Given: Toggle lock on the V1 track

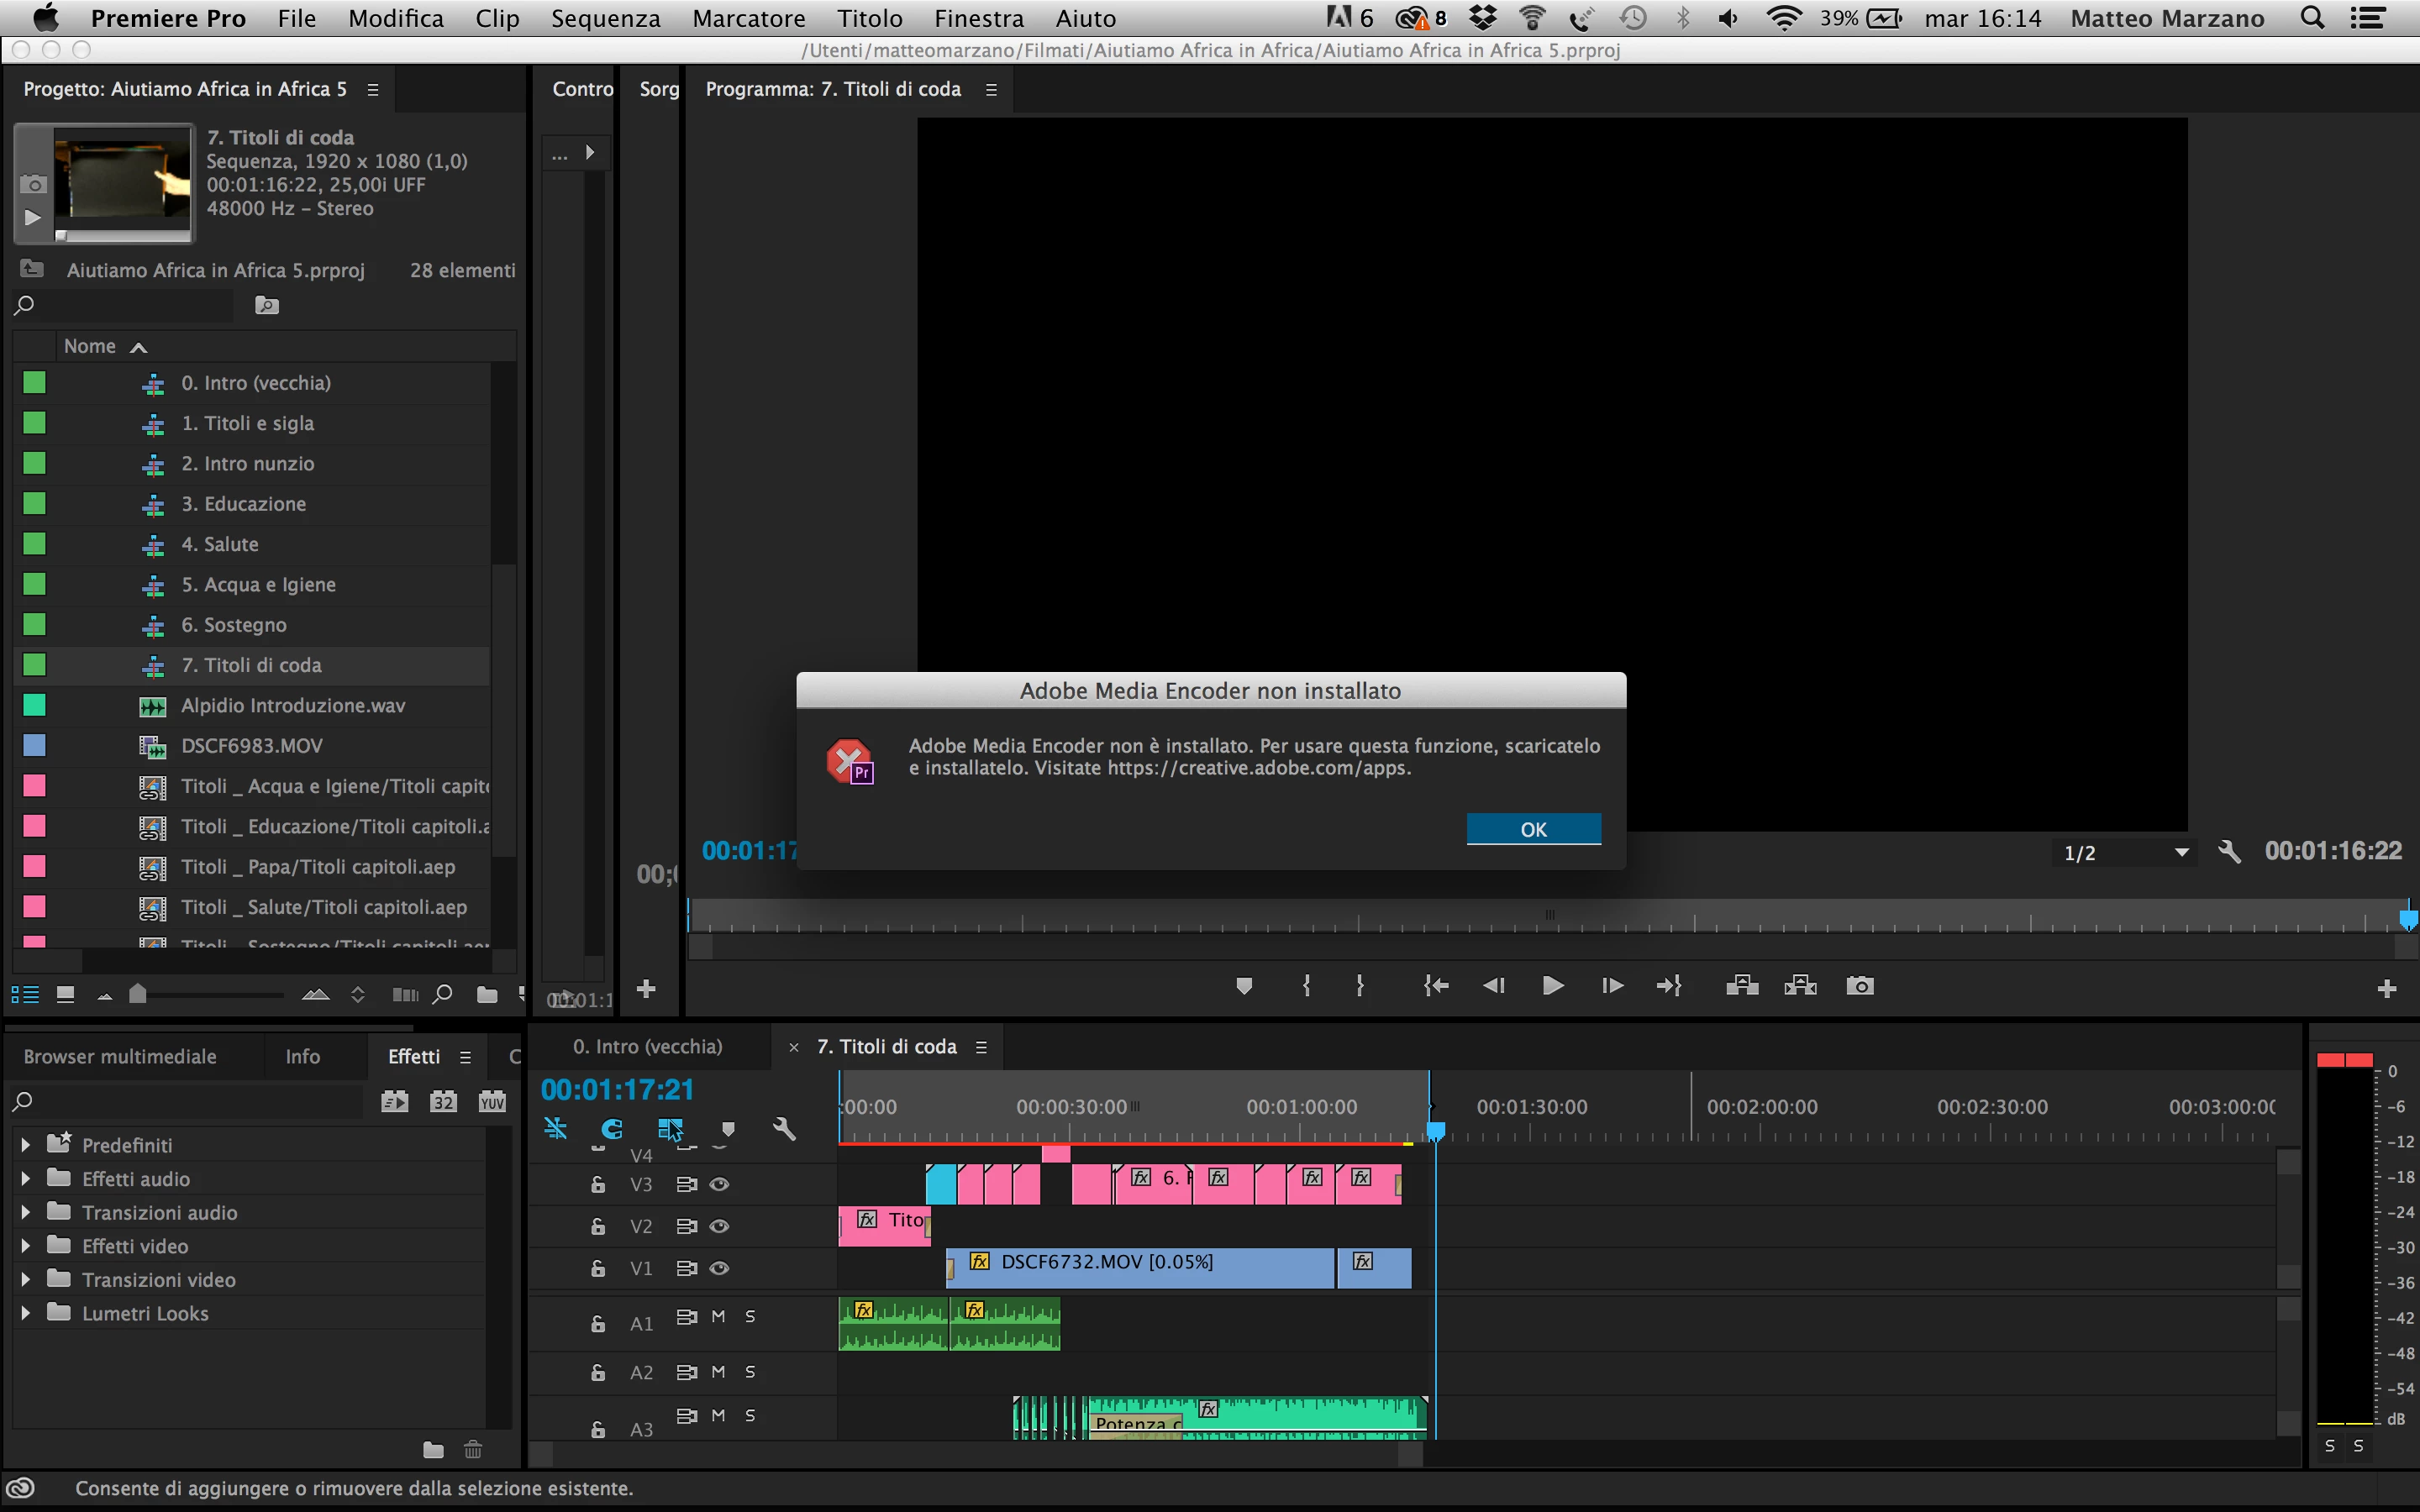Looking at the screenshot, I should [598, 1268].
